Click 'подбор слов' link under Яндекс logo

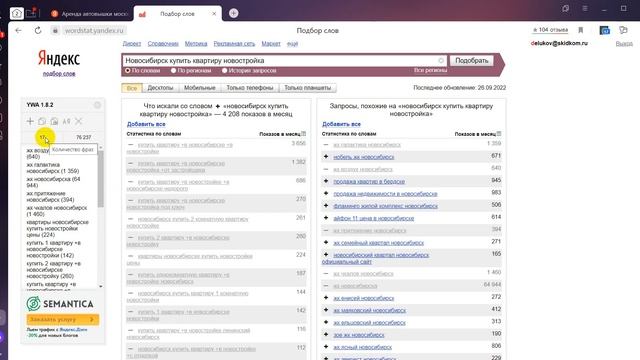click(59, 74)
